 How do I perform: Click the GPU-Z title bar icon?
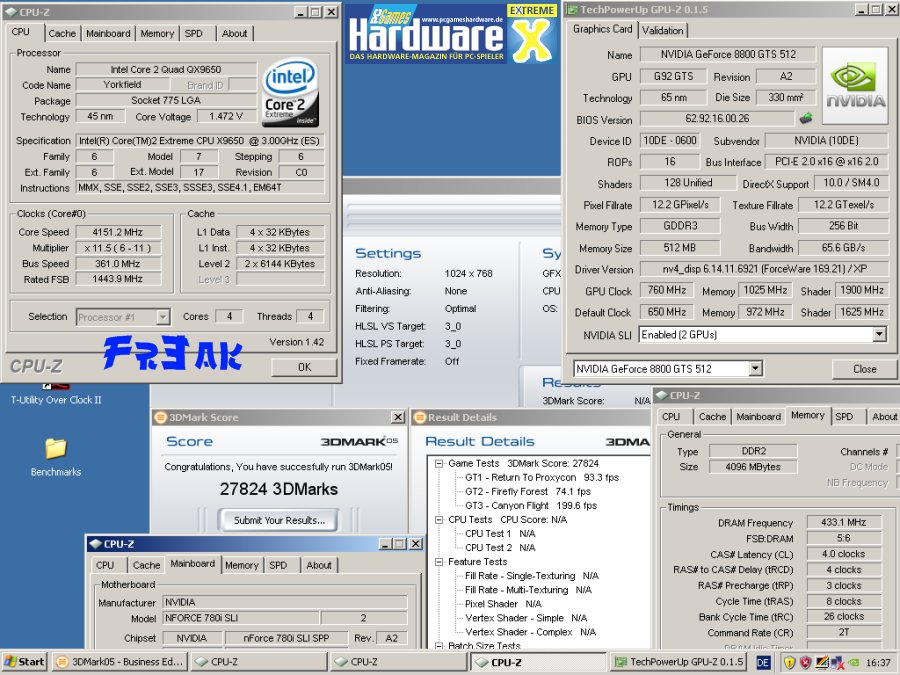click(x=572, y=9)
